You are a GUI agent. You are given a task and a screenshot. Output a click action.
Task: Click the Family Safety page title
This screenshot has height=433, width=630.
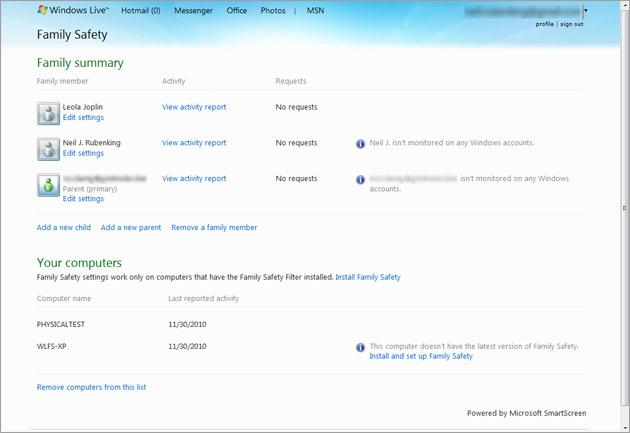point(72,35)
